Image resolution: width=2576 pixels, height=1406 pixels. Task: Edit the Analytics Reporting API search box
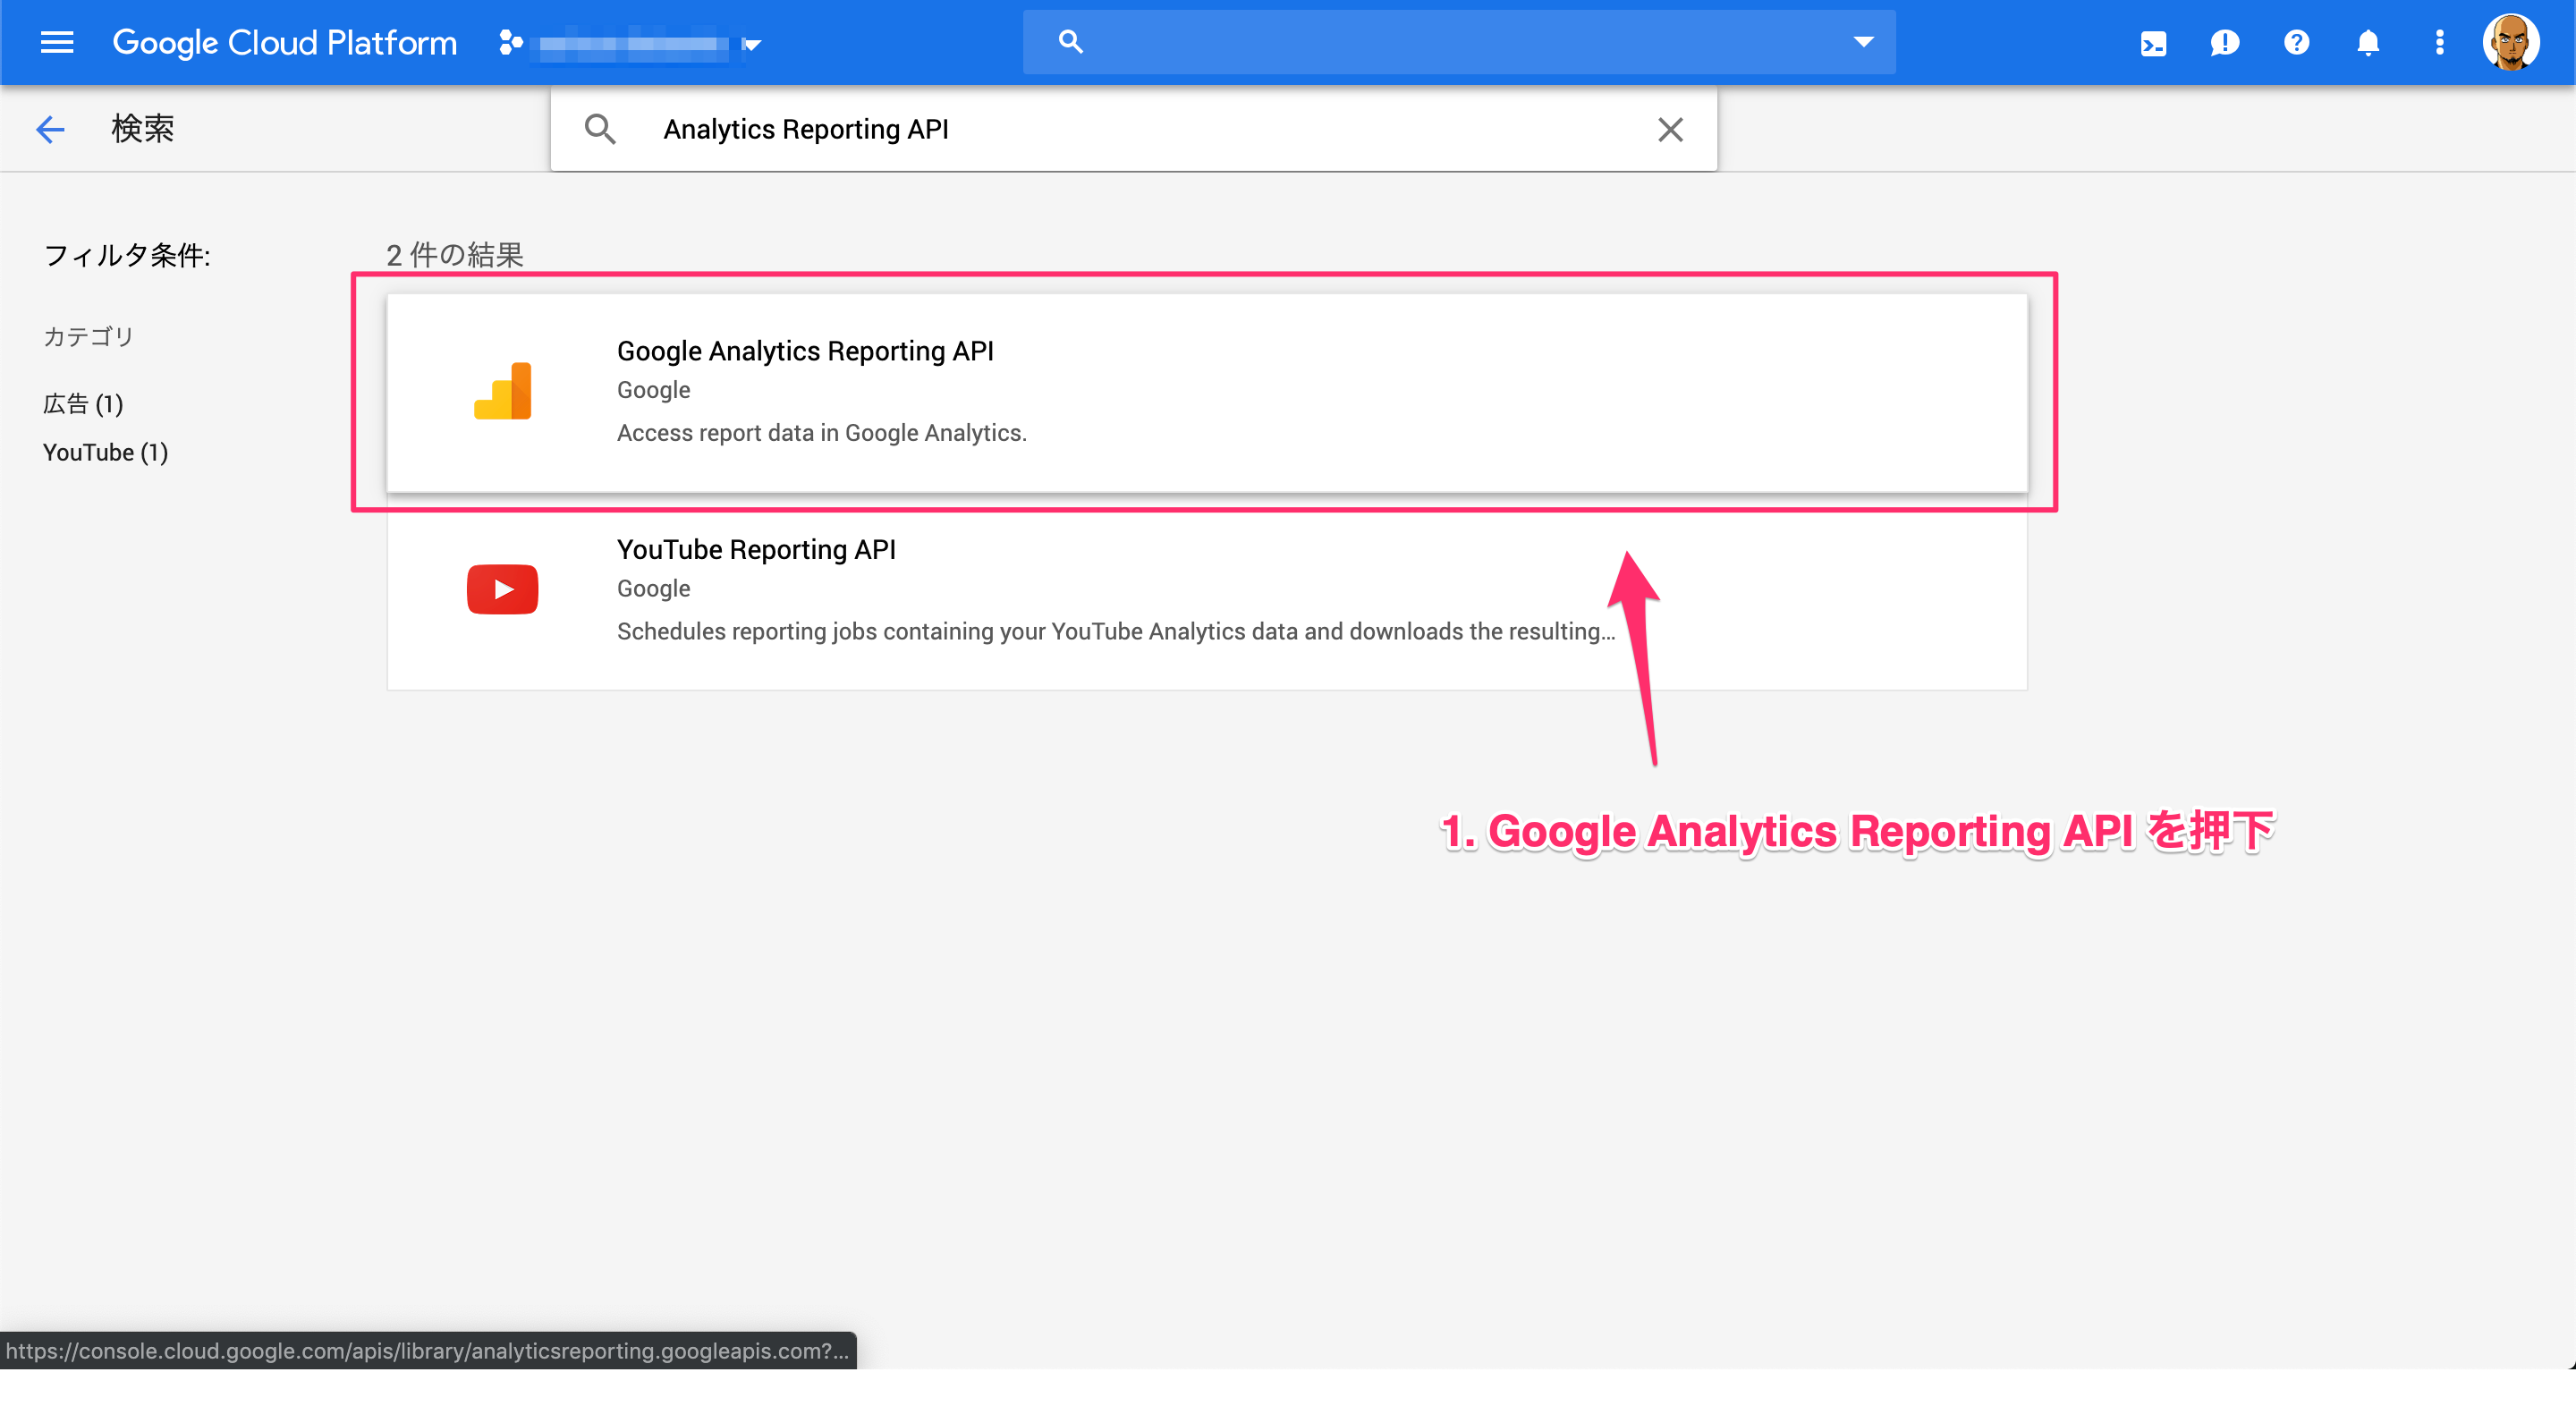point(1134,129)
